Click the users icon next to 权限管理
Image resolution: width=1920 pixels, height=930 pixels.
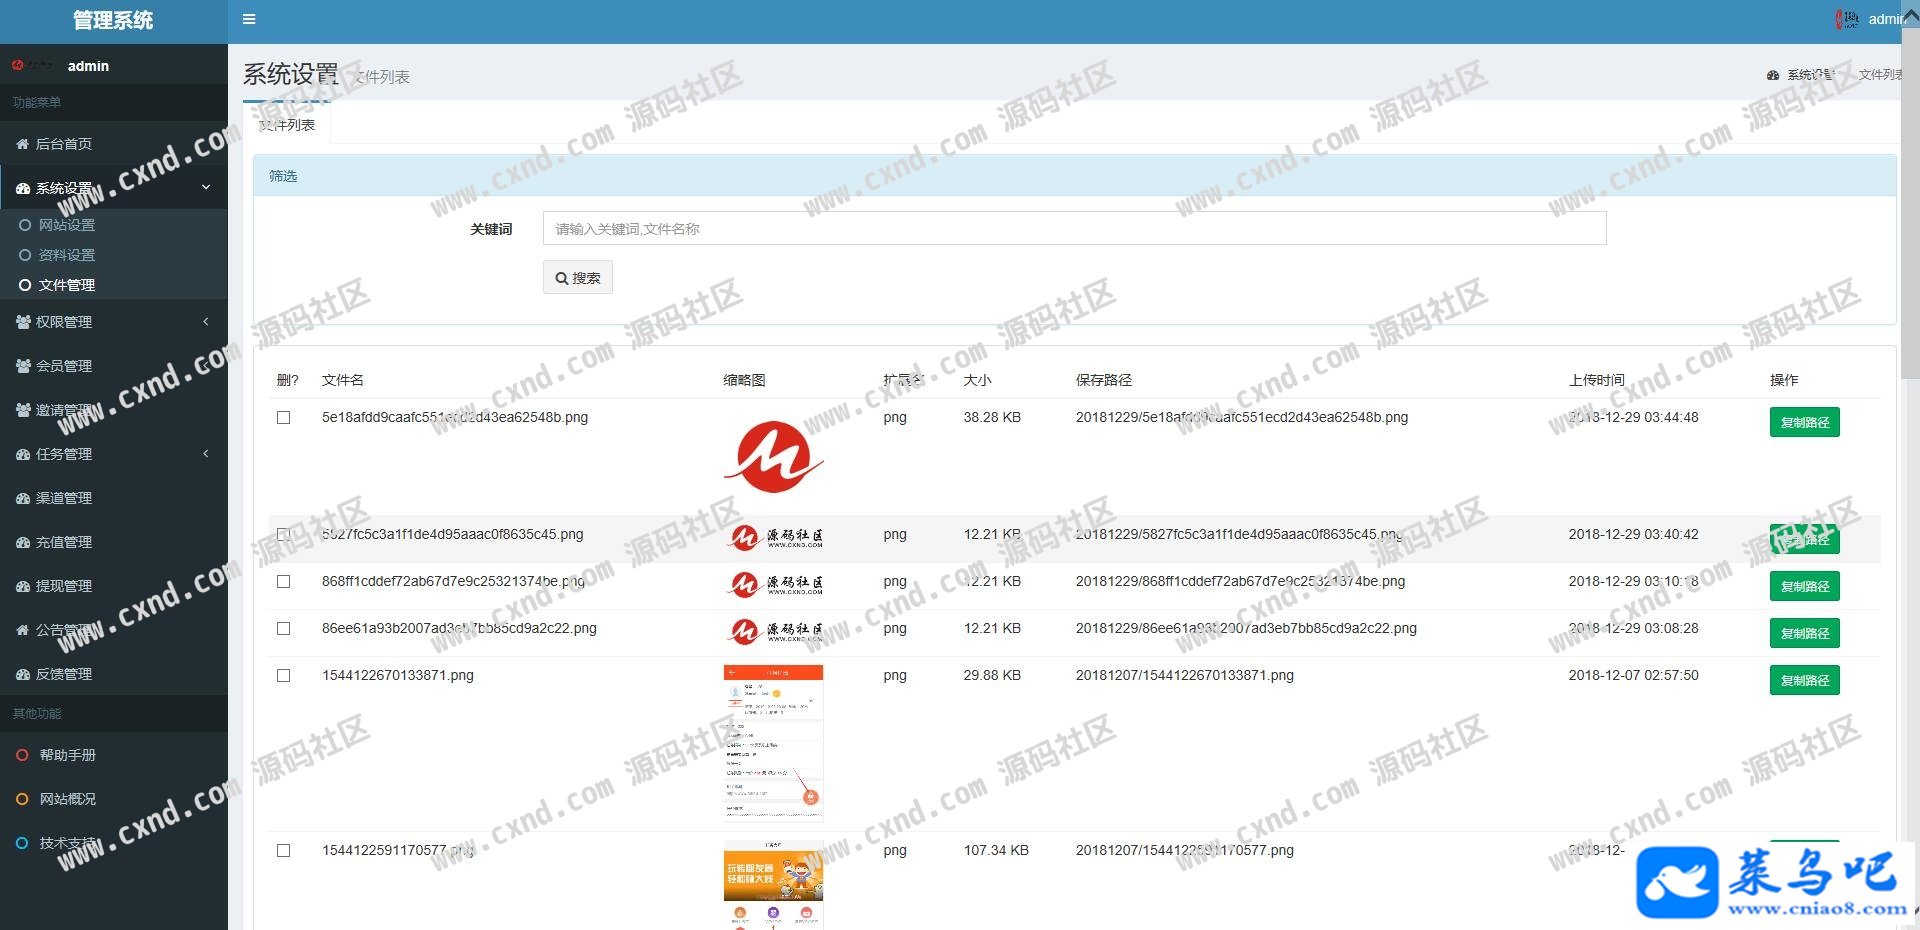[x=23, y=322]
